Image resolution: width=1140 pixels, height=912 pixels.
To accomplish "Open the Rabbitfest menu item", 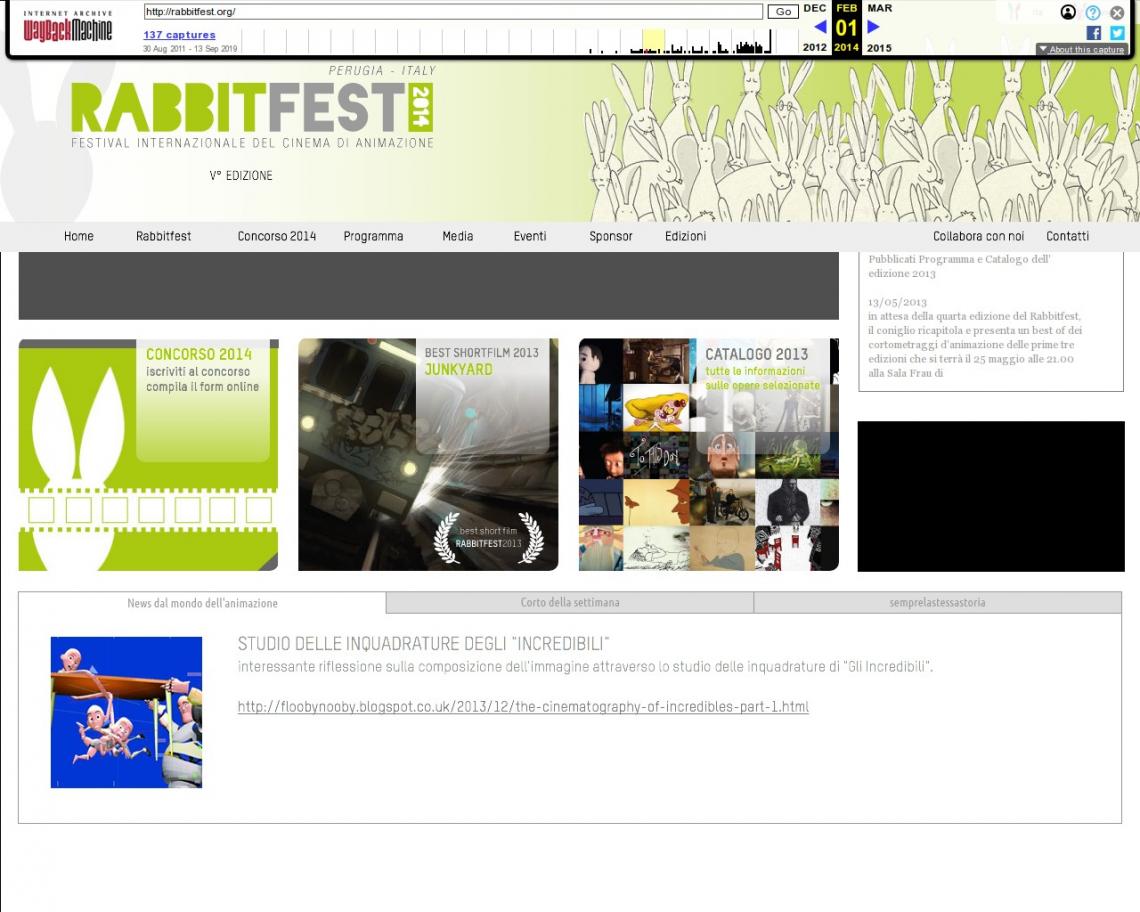I will (164, 236).
